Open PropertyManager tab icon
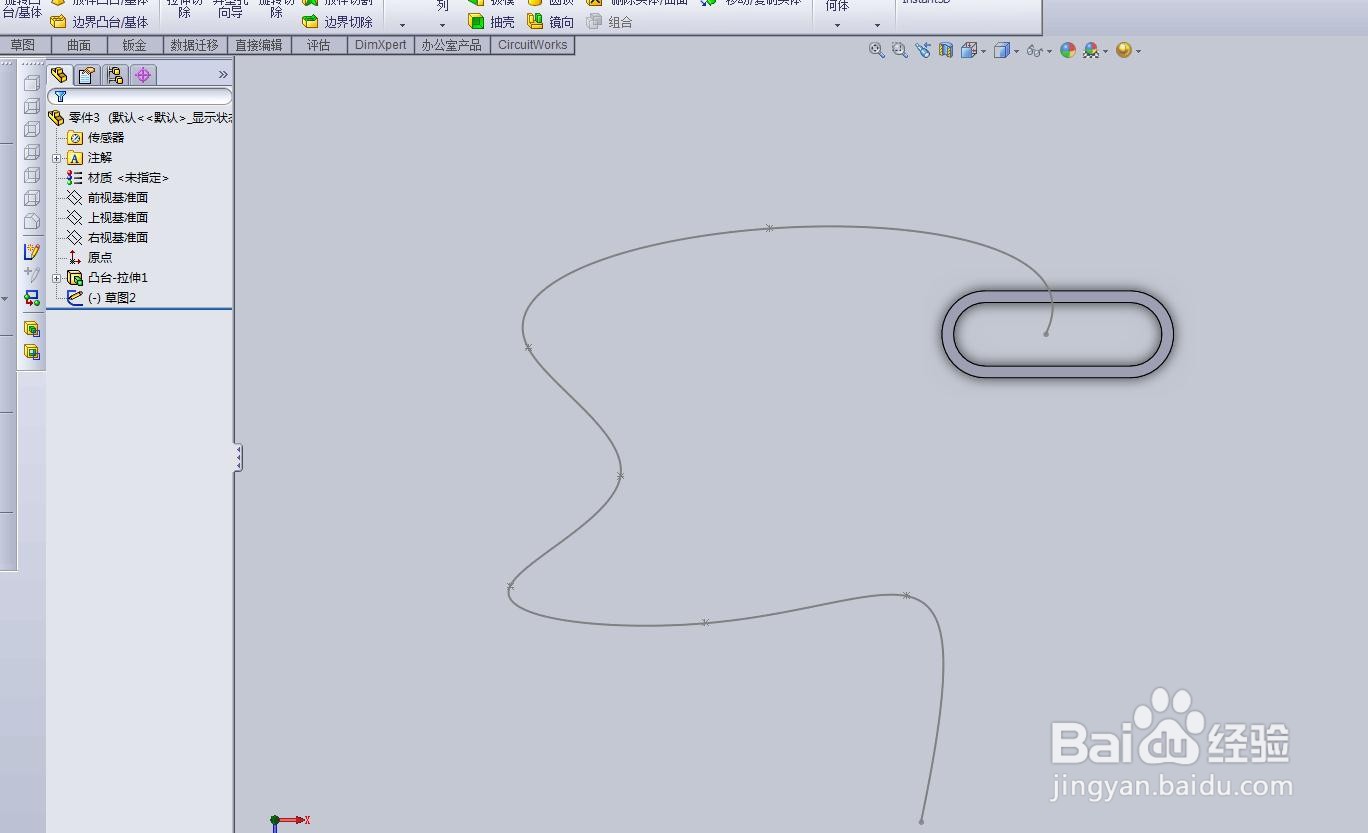 tap(87, 75)
